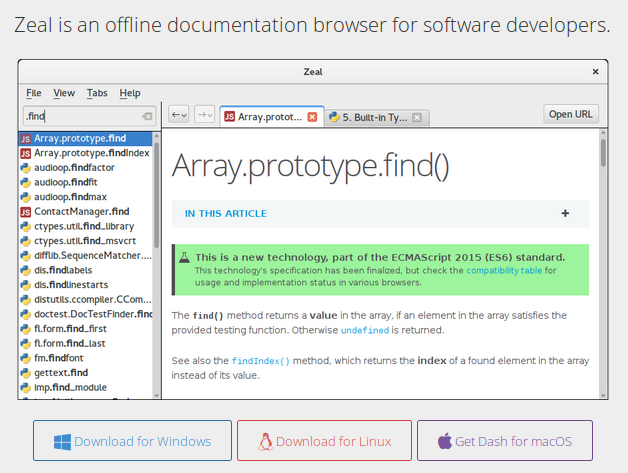Go forward with the right arrow button

coord(204,115)
